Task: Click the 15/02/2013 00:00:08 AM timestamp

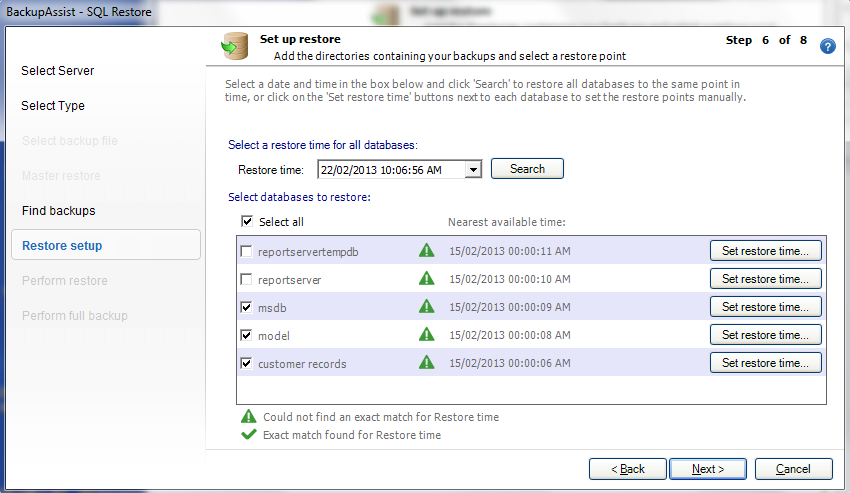Action: click(x=510, y=335)
